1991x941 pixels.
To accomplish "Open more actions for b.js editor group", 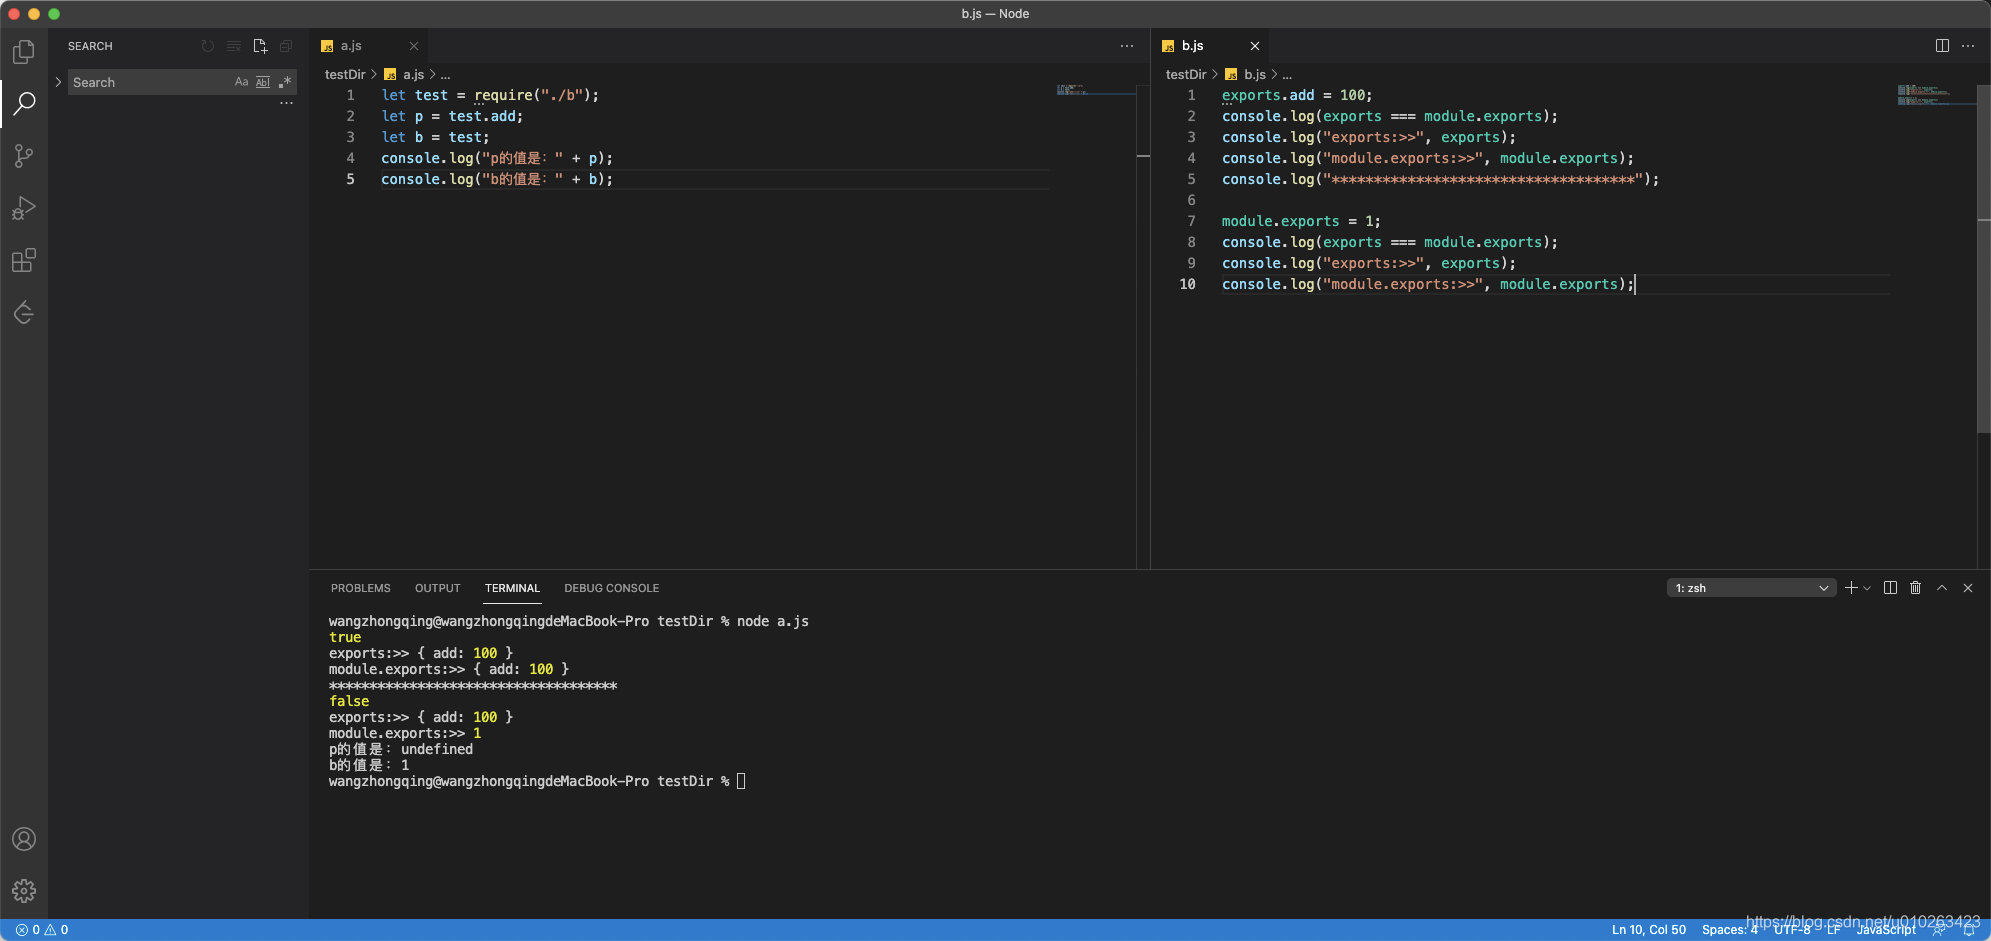I will [x=1968, y=46].
